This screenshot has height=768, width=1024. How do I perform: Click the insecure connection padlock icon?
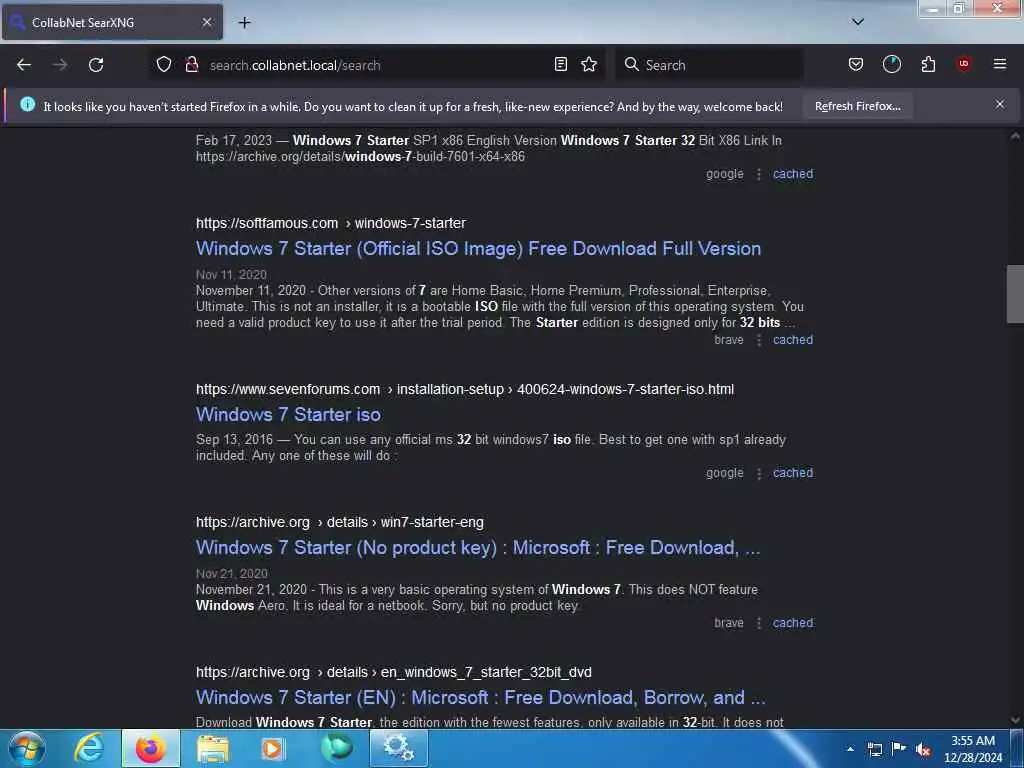coord(191,65)
